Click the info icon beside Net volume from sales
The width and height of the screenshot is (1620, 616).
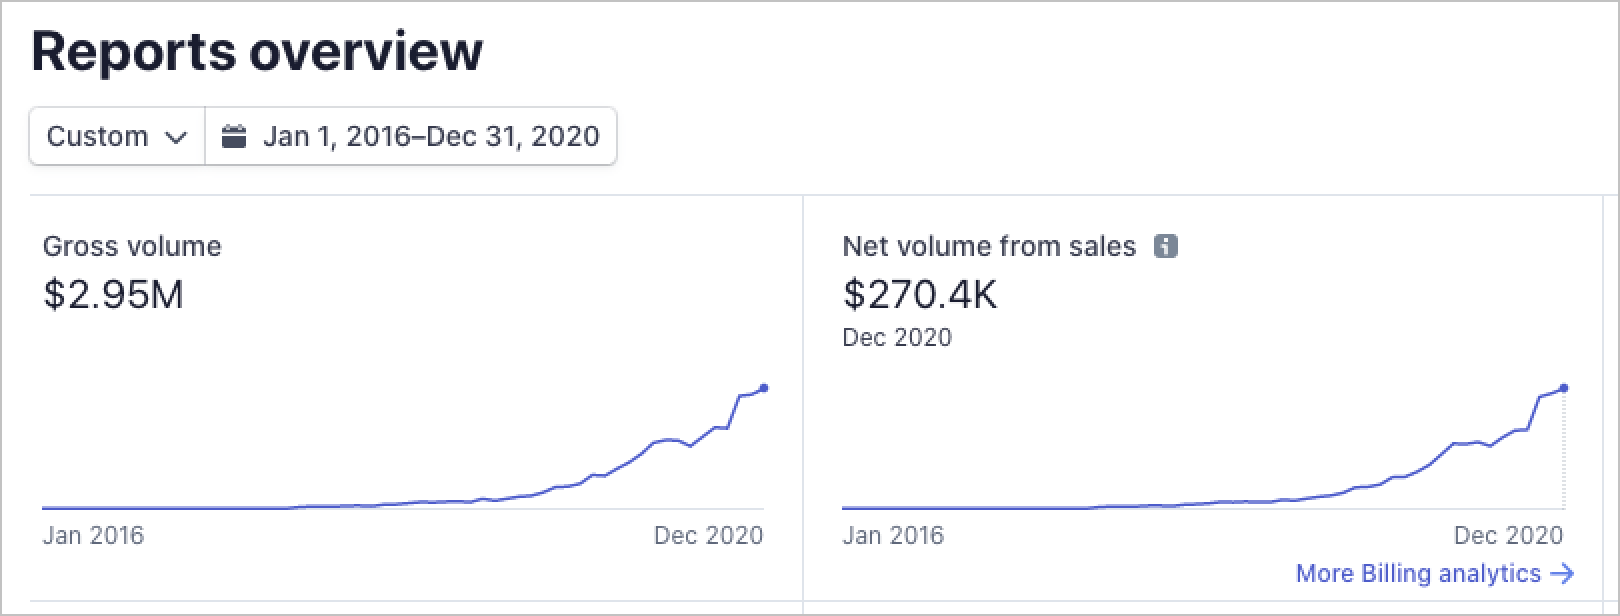coord(1165,246)
